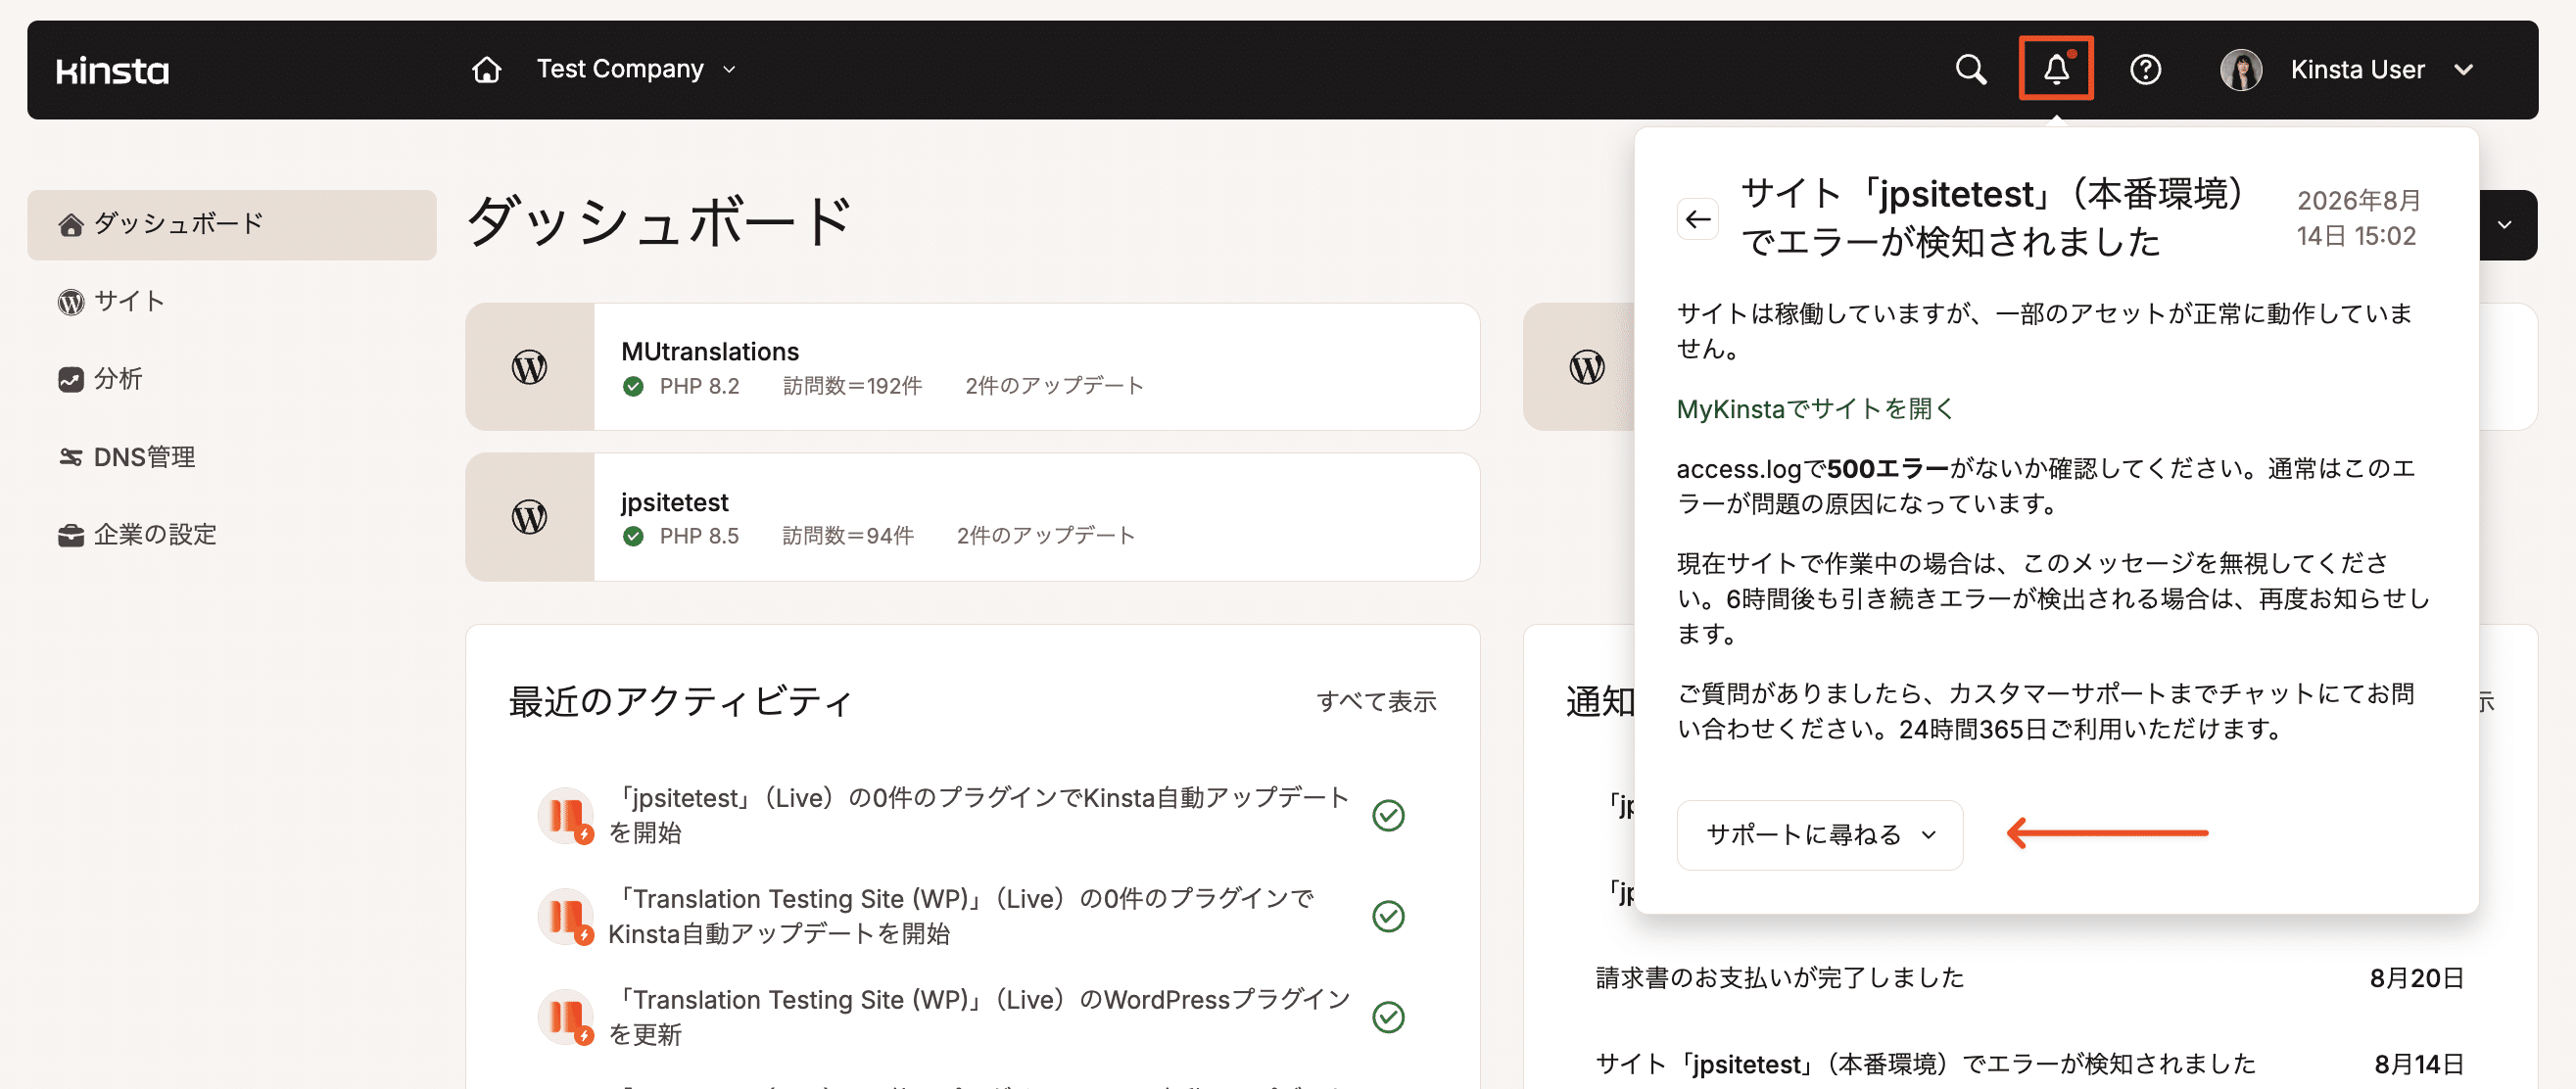Click the WordPress icon on the partially hidden site card
2576x1089 pixels.
point(1586,367)
